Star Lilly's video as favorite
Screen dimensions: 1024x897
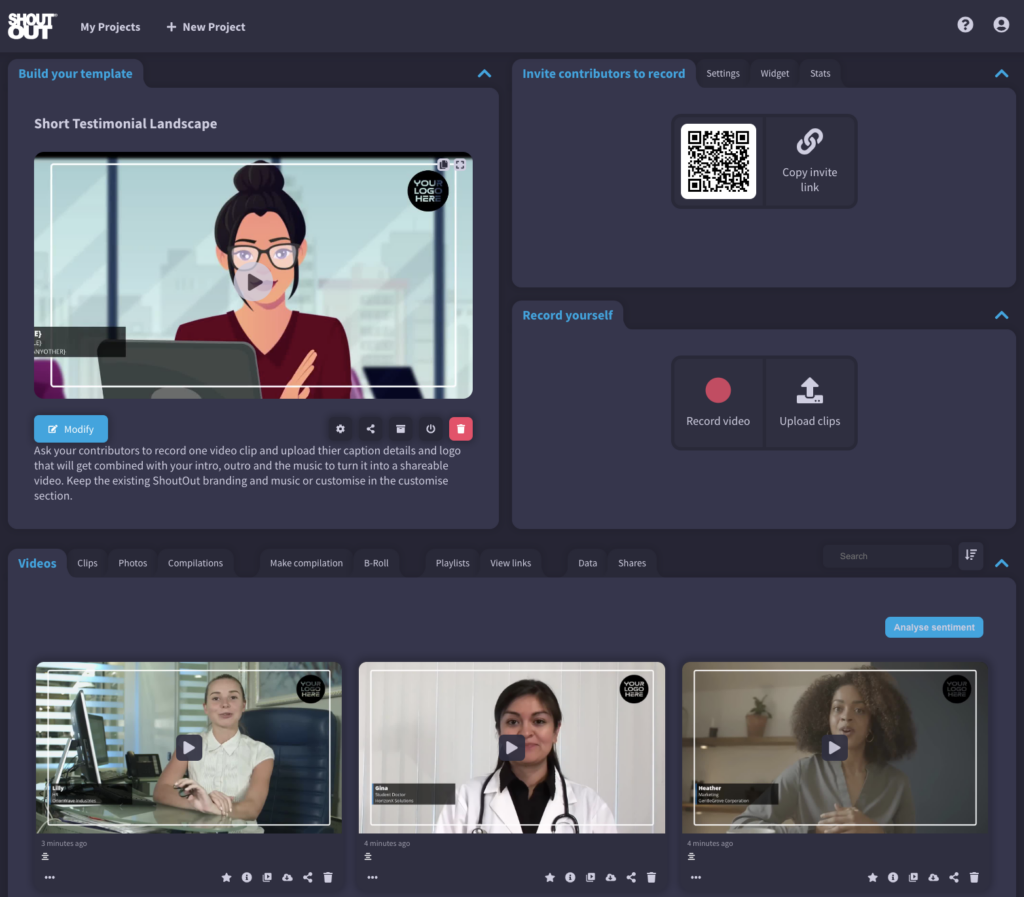[226, 877]
